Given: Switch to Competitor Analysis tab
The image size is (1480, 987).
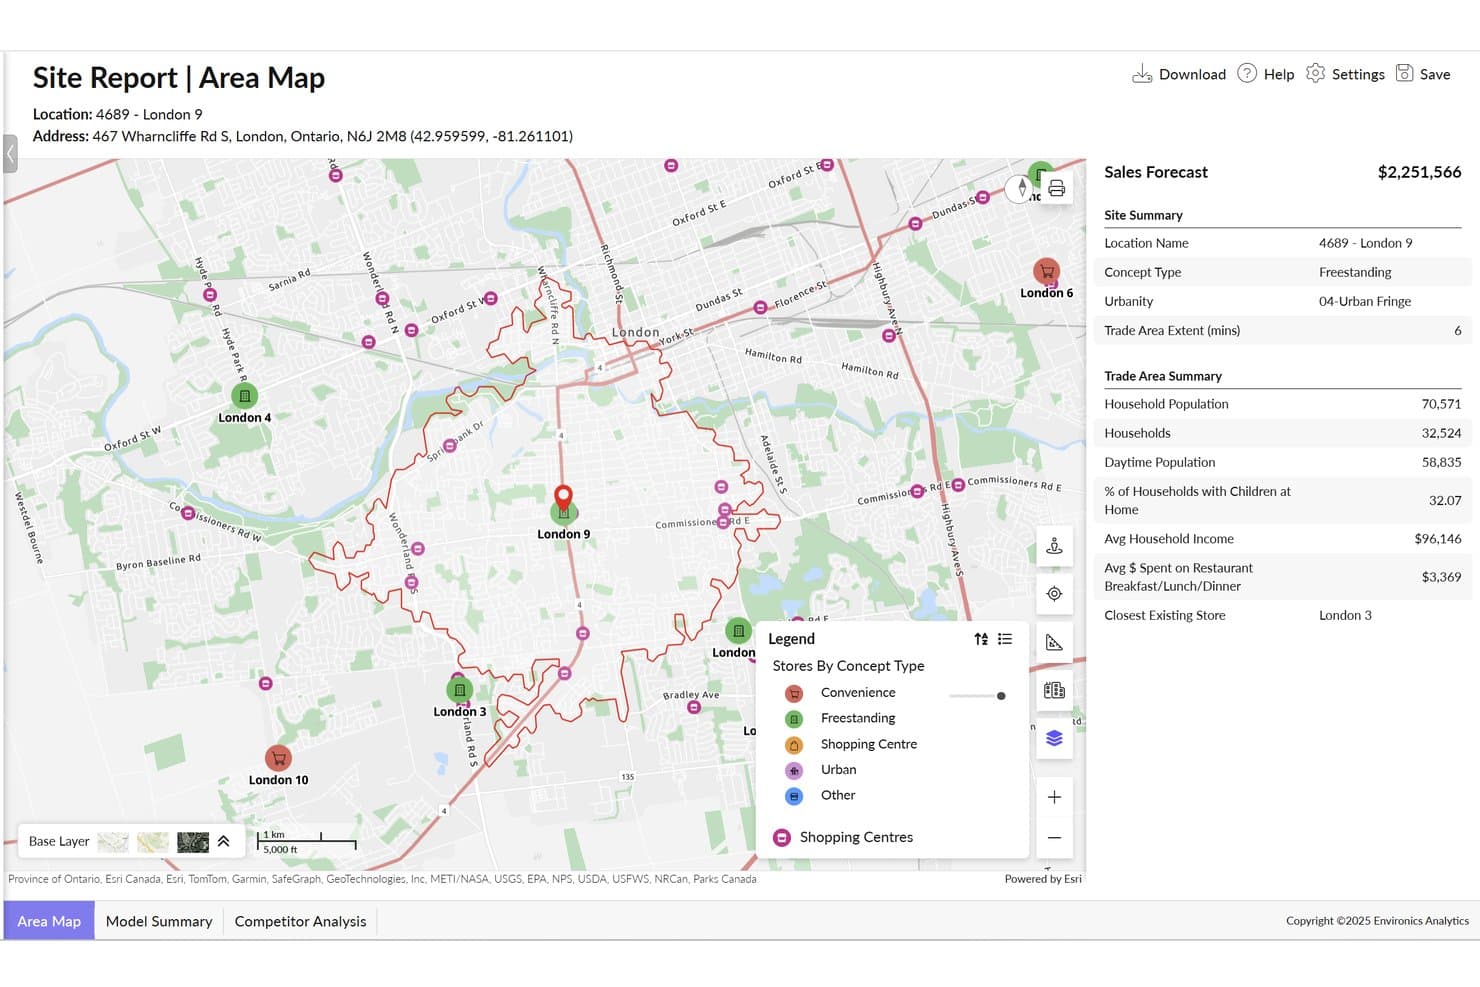Looking at the screenshot, I should click(x=300, y=921).
